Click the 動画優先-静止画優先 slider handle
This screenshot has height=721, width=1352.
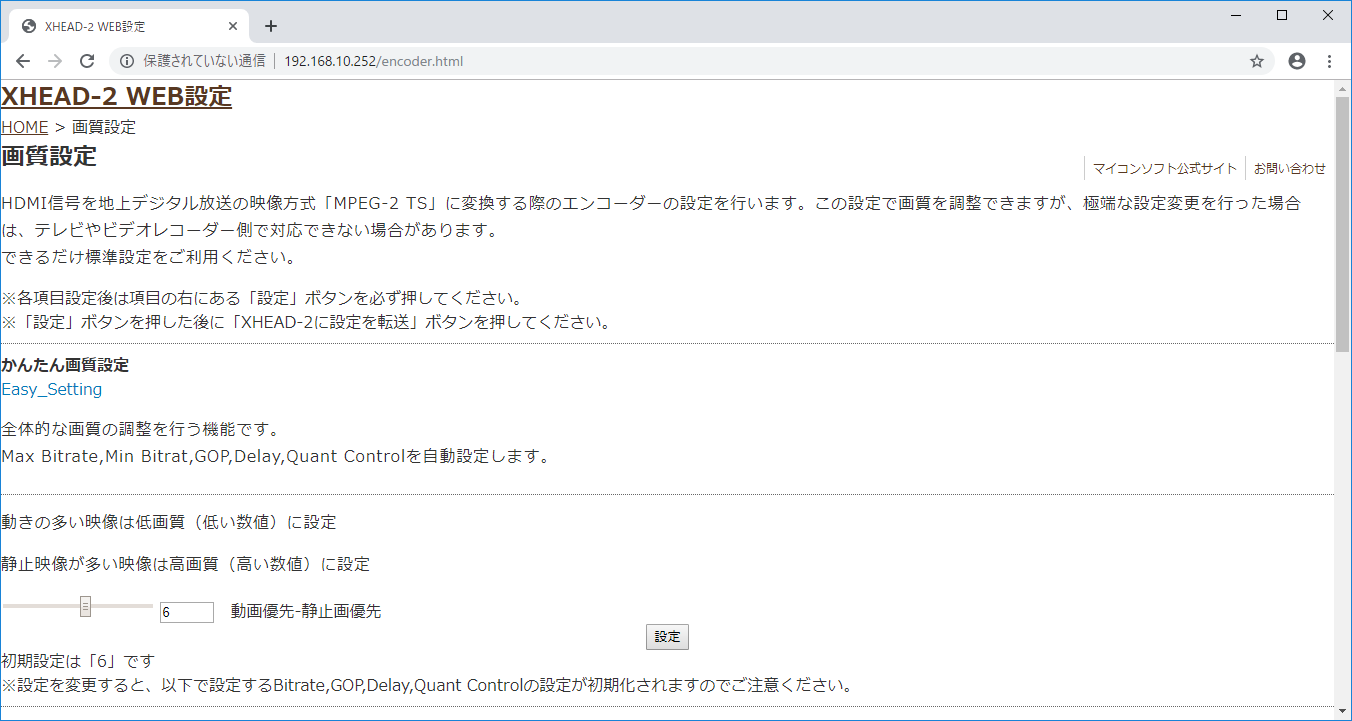coord(86,605)
